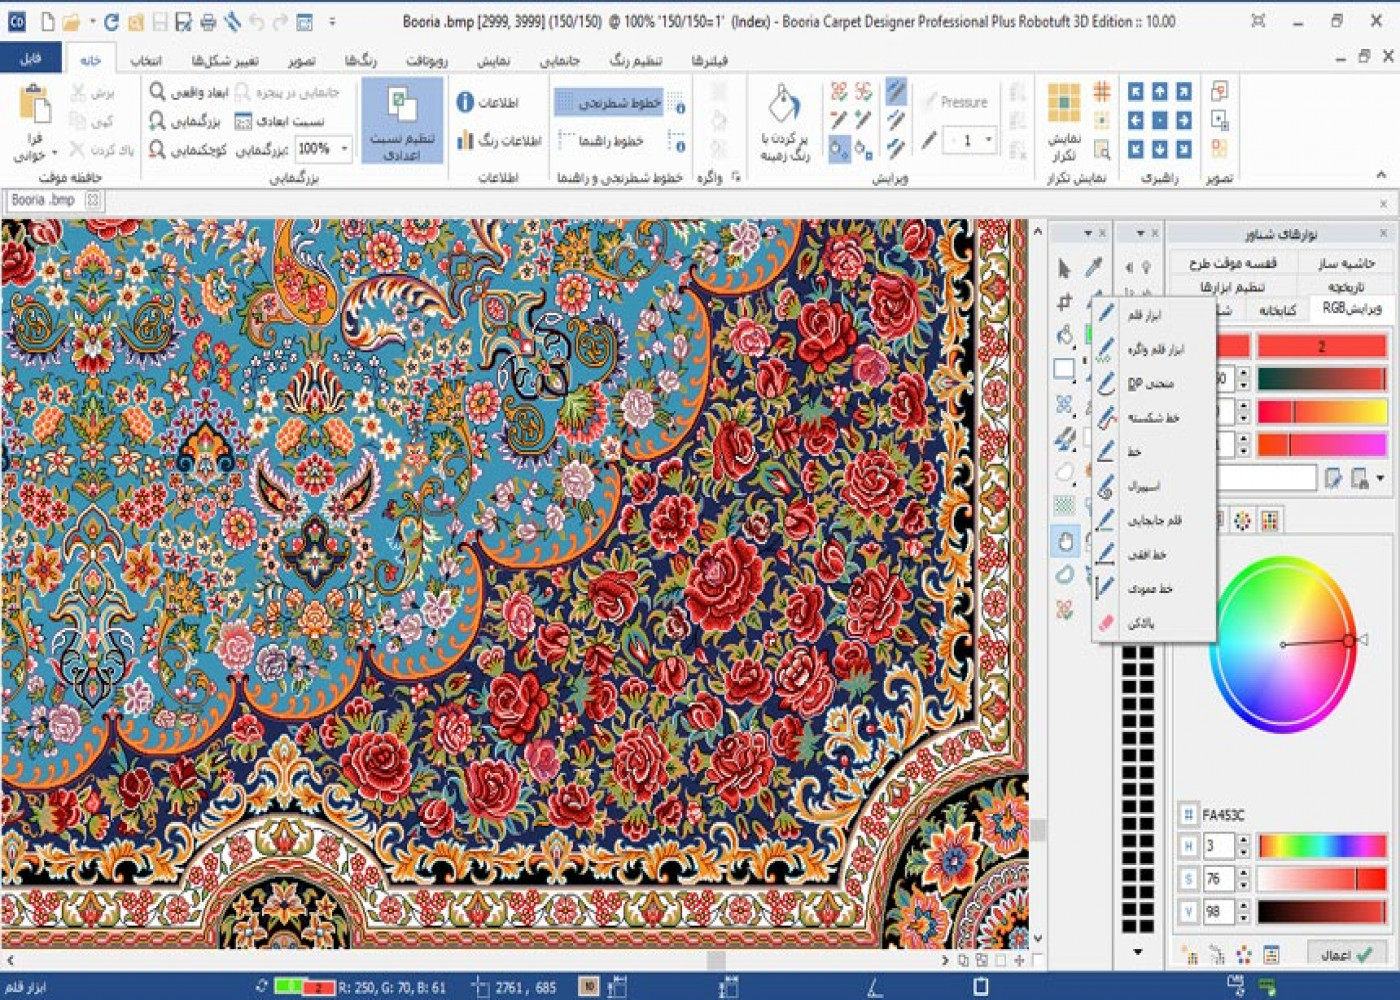Screen dimensions: 1400x1000
Task: Select the crop tool icon
Action: (1065, 301)
